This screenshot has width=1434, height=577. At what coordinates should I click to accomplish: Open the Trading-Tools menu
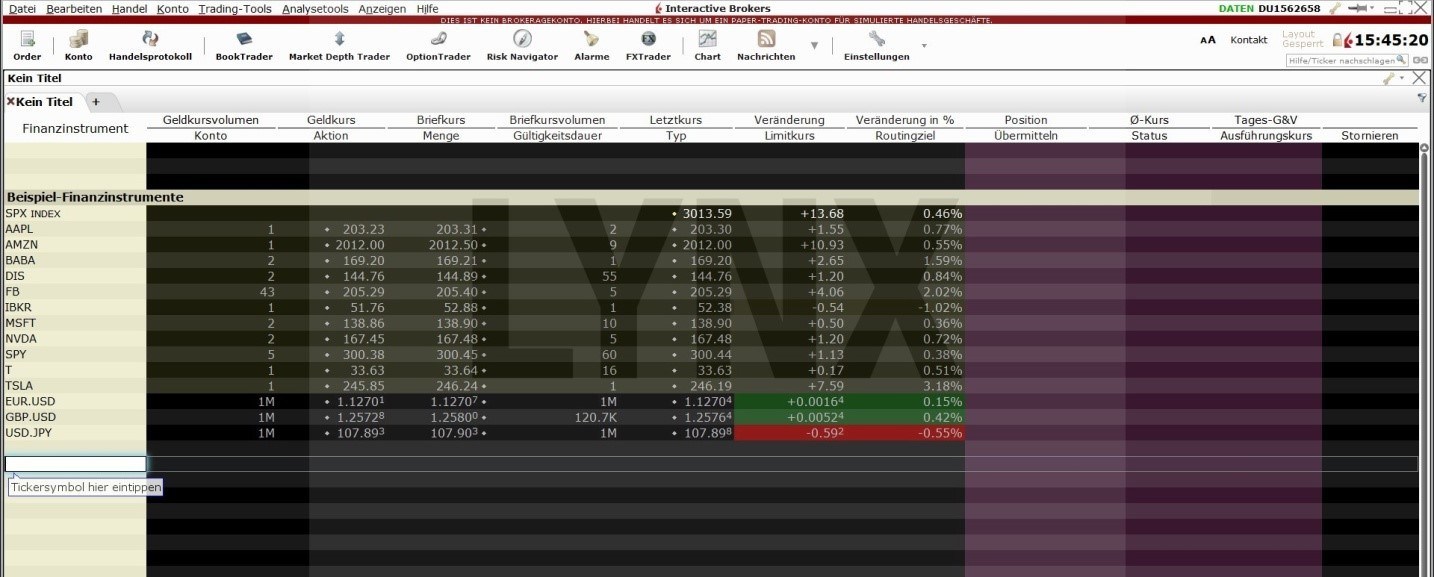[x=235, y=8]
